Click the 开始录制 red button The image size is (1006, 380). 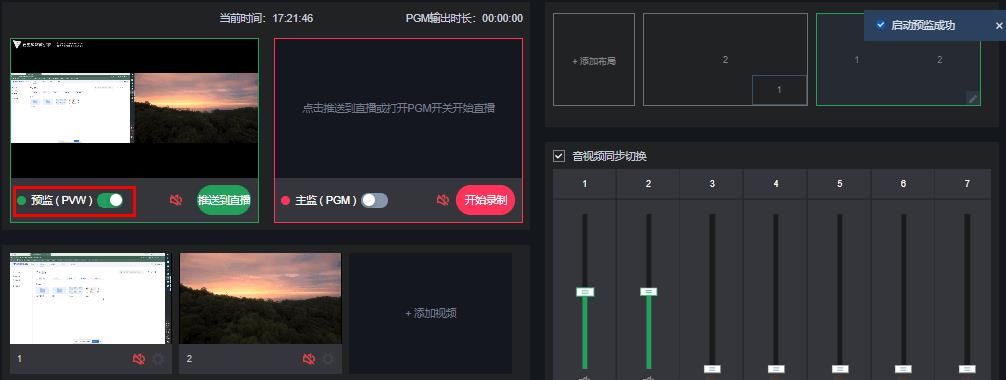tap(486, 200)
